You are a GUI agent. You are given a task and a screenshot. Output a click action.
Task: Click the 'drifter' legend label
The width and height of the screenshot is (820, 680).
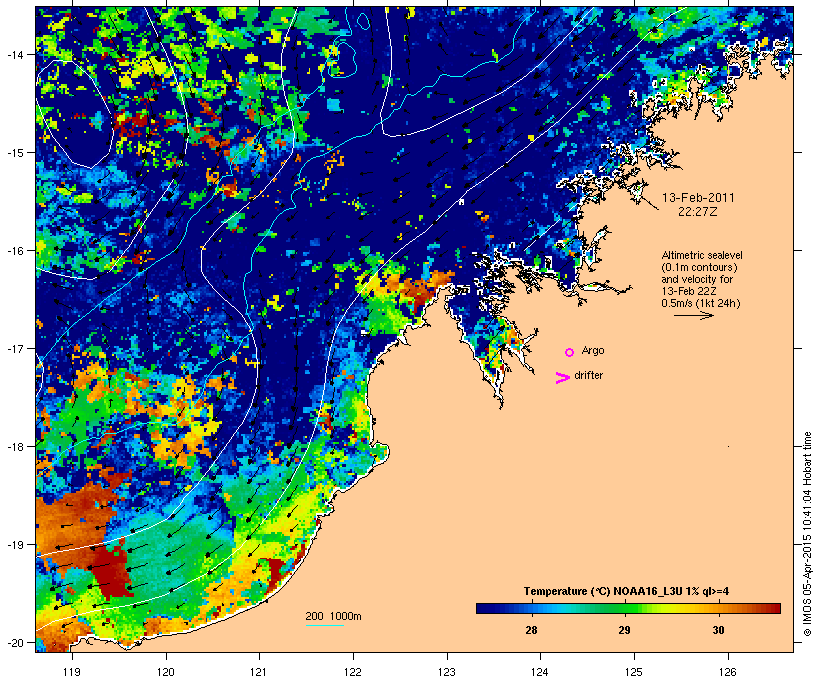point(588,375)
